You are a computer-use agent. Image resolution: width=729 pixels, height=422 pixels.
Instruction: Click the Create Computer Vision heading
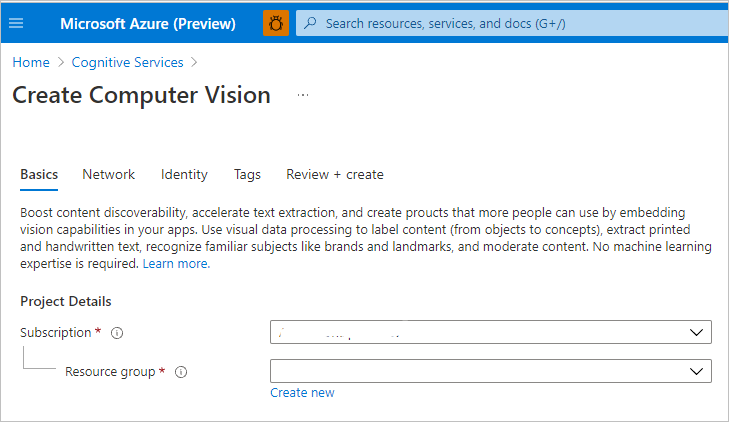[141, 95]
